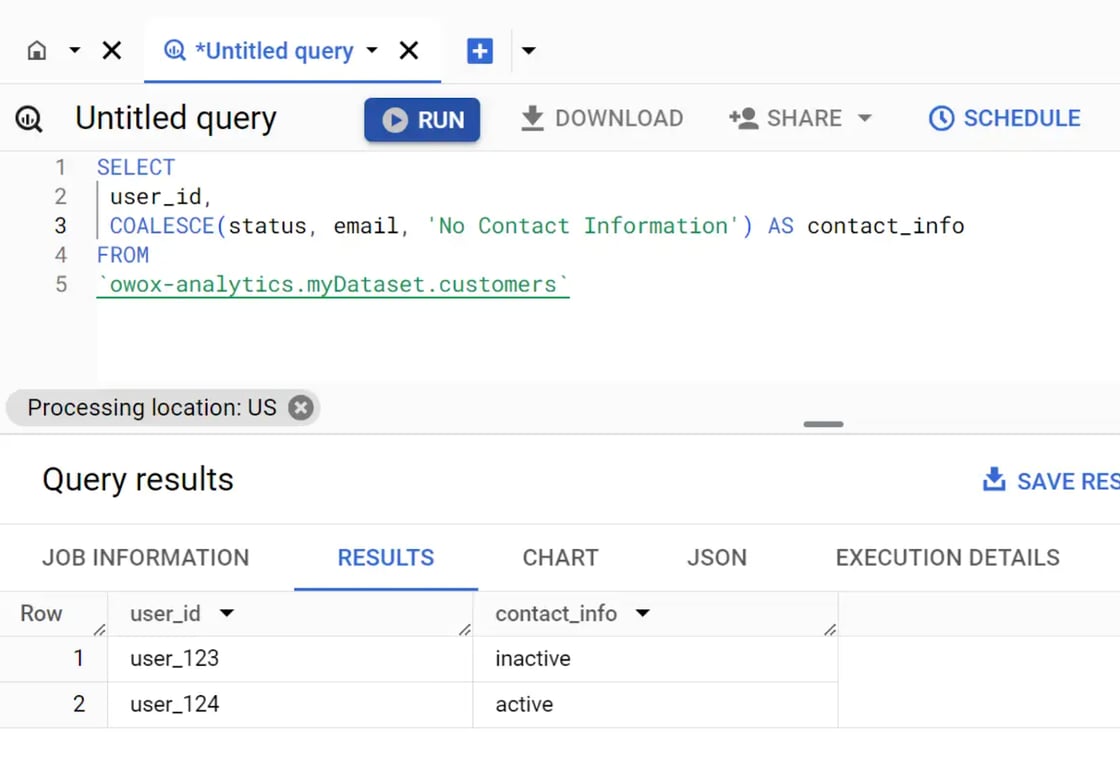1120x768 pixels.
Task: Click line number 3 in the editor gutter
Action: (61, 226)
